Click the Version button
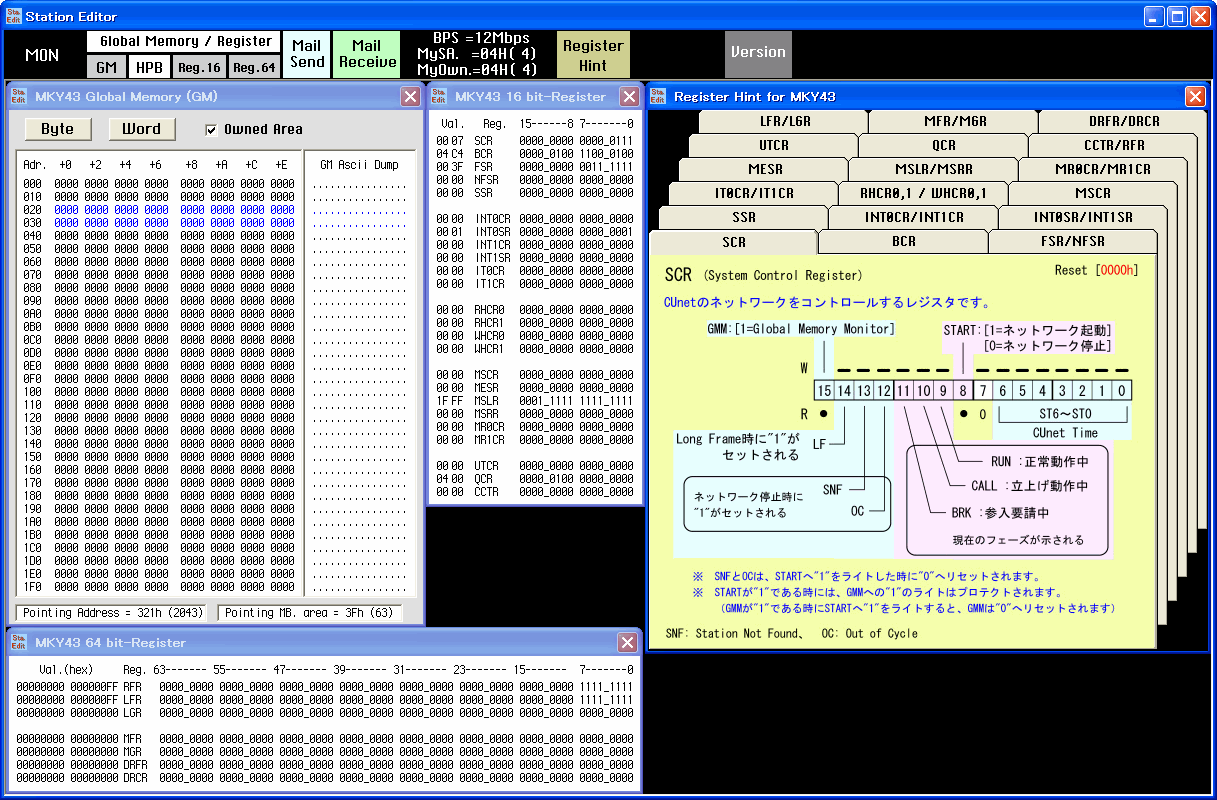The width and height of the screenshot is (1217, 800). coord(758,54)
